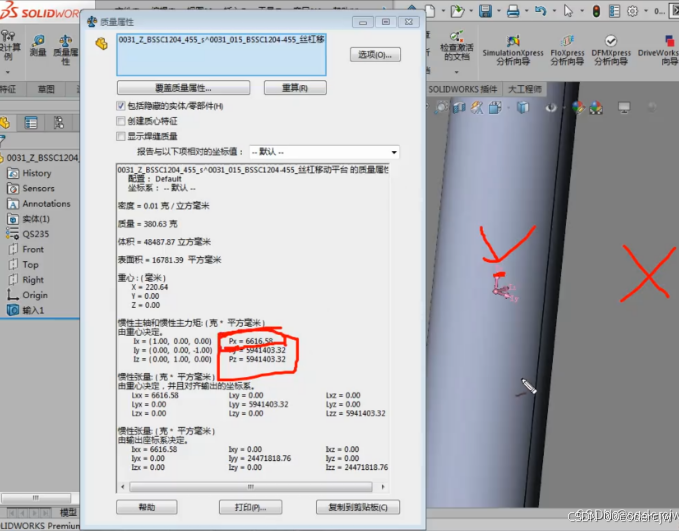Enable Show weld bead mass (显示焊缝质量) checkbox
This screenshot has width=679, height=531.
click(x=121, y=136)
